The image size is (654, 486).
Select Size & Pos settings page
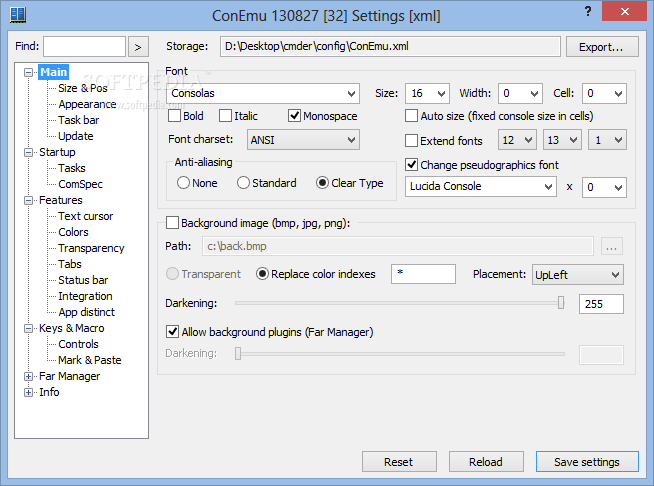coord(83,88)
